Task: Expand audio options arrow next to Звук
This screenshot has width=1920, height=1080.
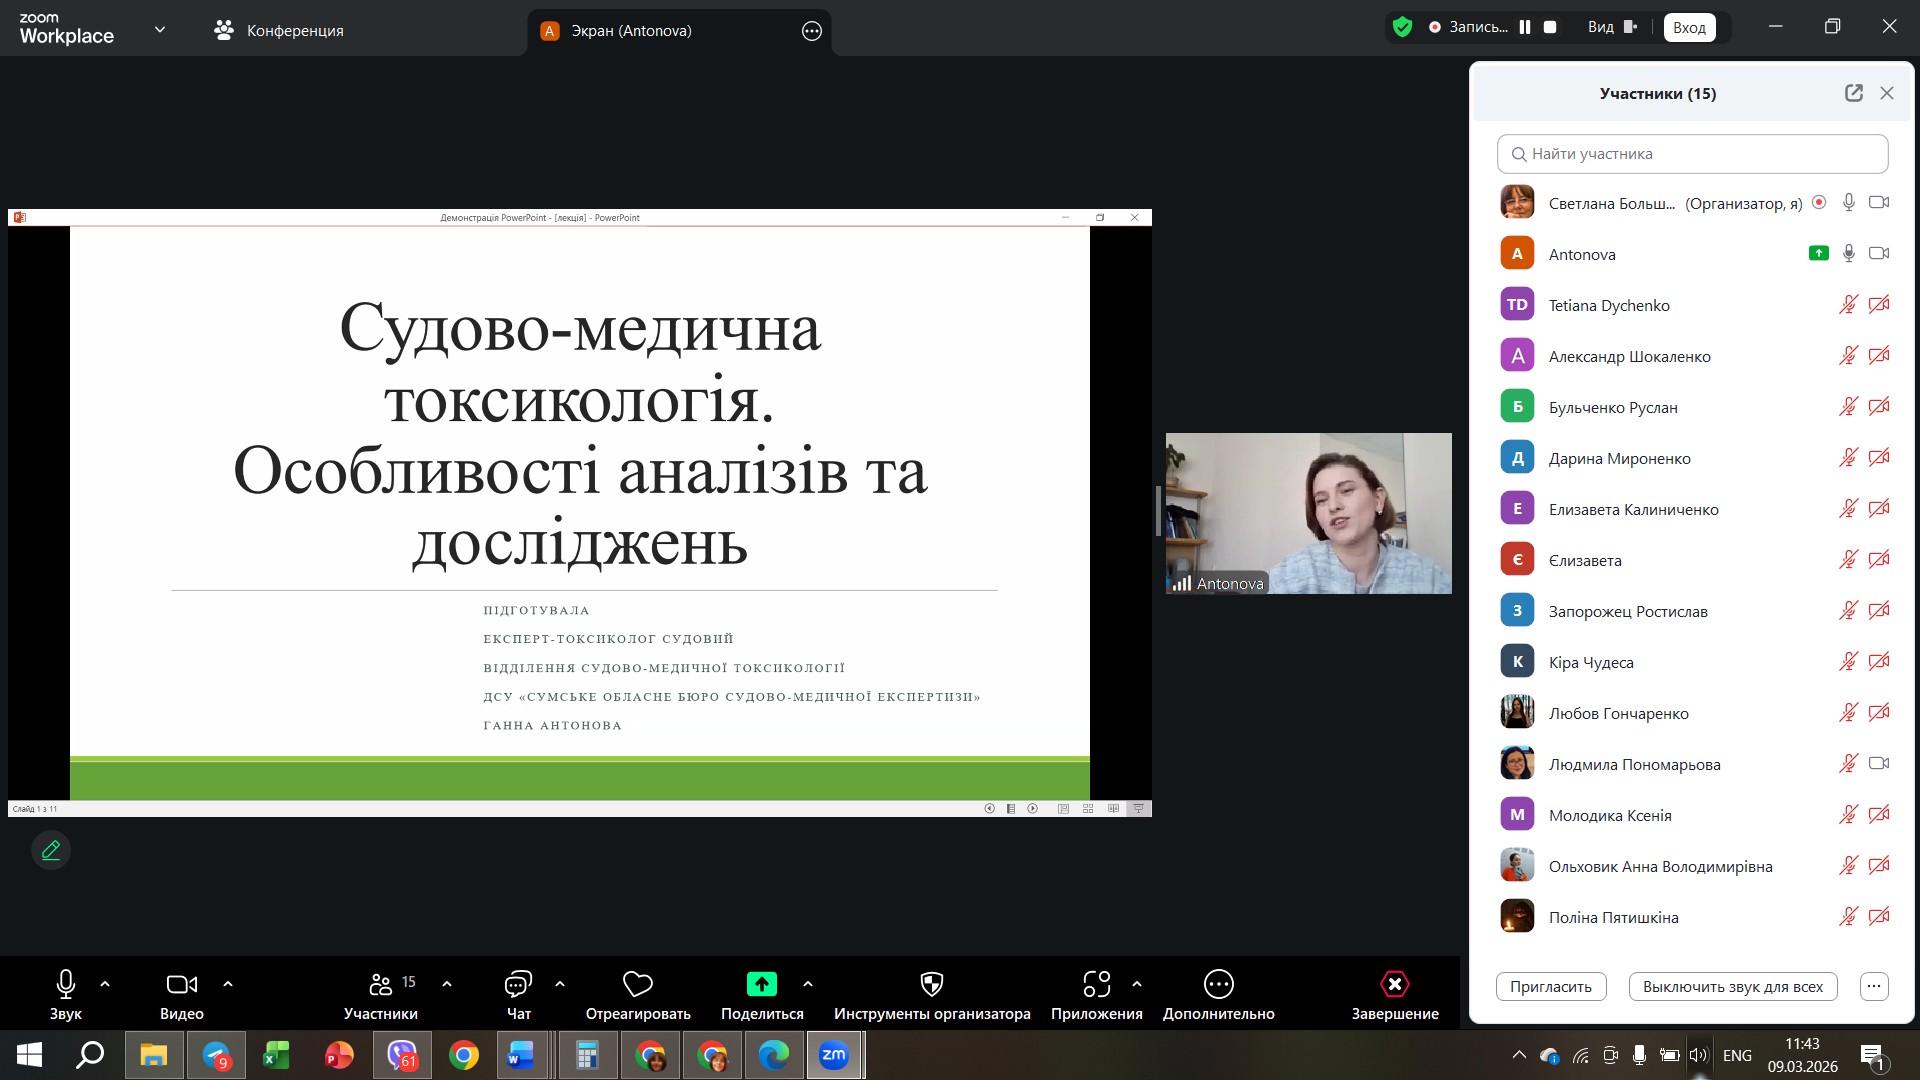Action: pos(105,984)
